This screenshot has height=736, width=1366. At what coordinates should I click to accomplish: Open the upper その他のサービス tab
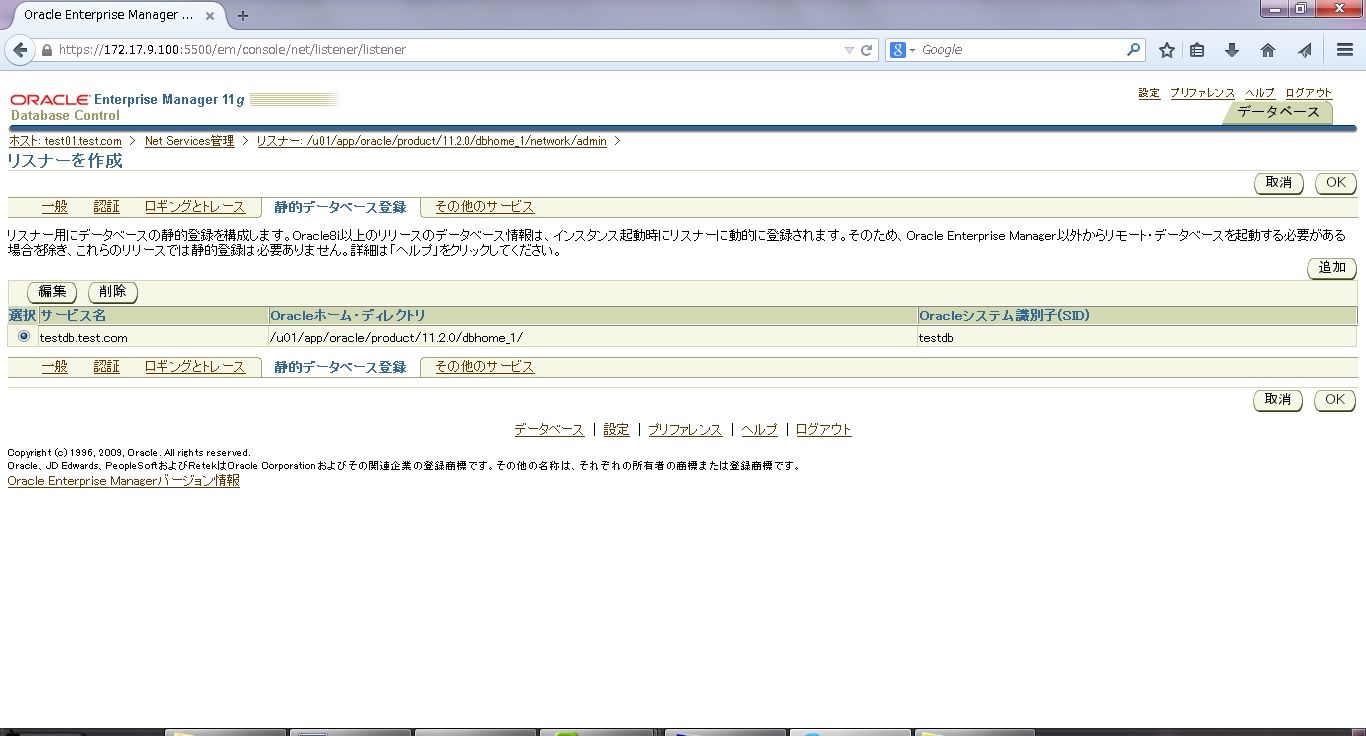(x=485, y=207)
